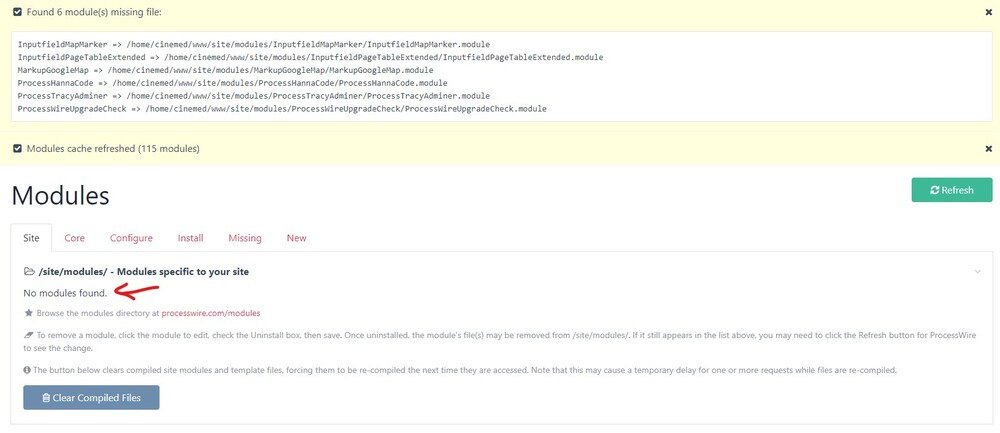Select the Site tab
Image resolution: width=1000 pixels, height=433 pixels.
click(x=31, y=238)
